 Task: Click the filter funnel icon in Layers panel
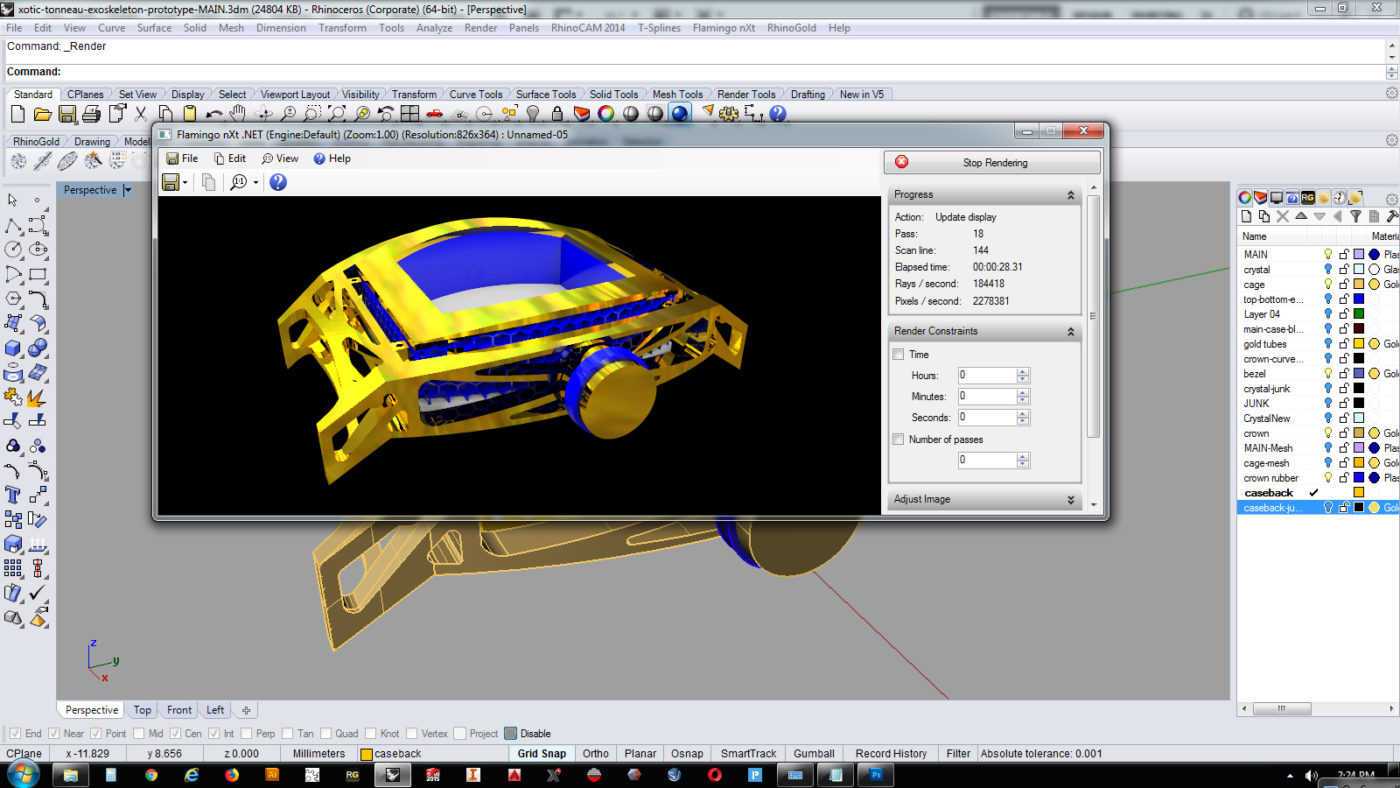pyautogui.click(x=1356, y=216)
